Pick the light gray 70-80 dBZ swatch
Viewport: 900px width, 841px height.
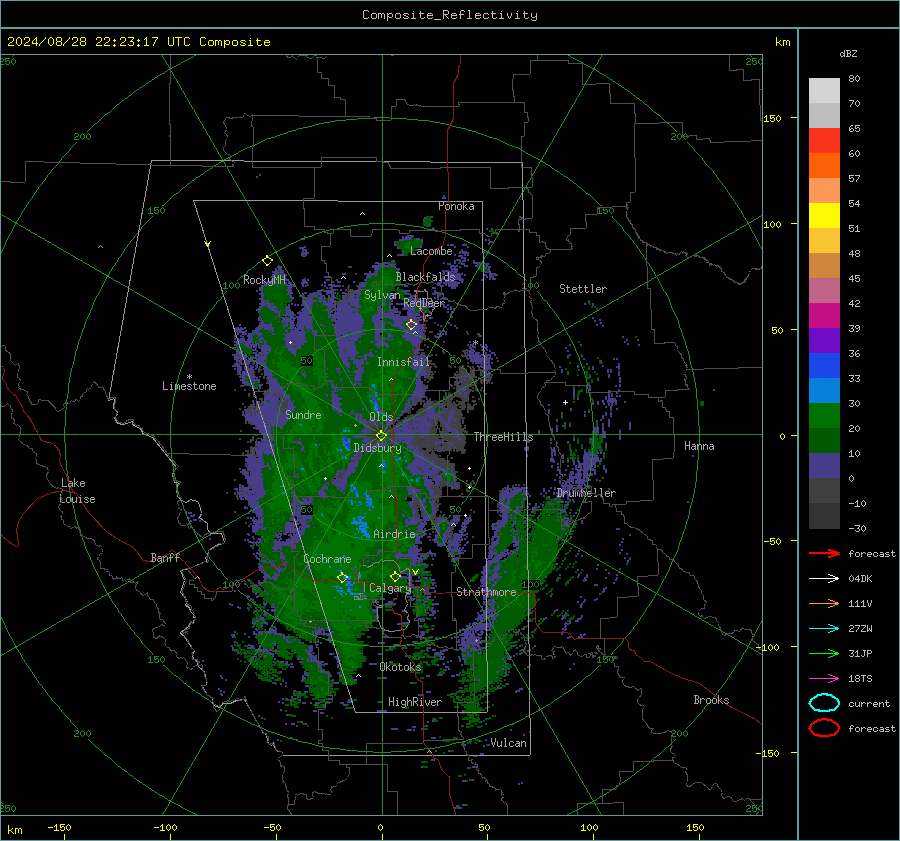pyautogui.click(x=824, y=91)
